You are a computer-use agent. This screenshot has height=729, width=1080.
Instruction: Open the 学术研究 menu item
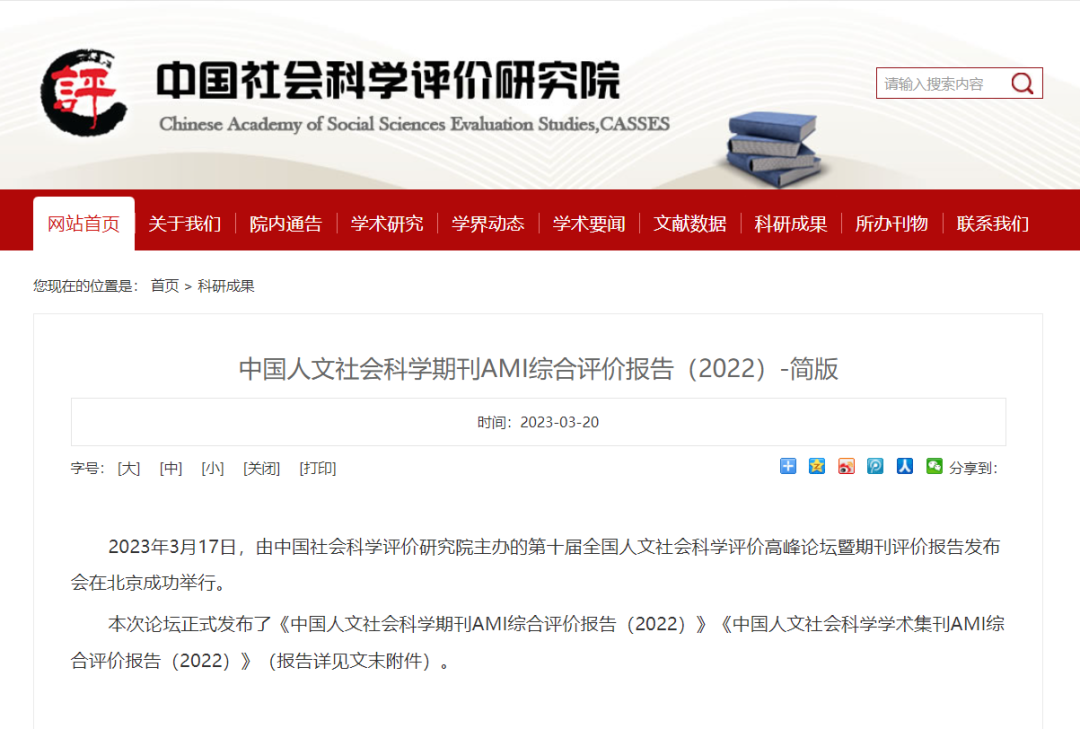point(387,223)
